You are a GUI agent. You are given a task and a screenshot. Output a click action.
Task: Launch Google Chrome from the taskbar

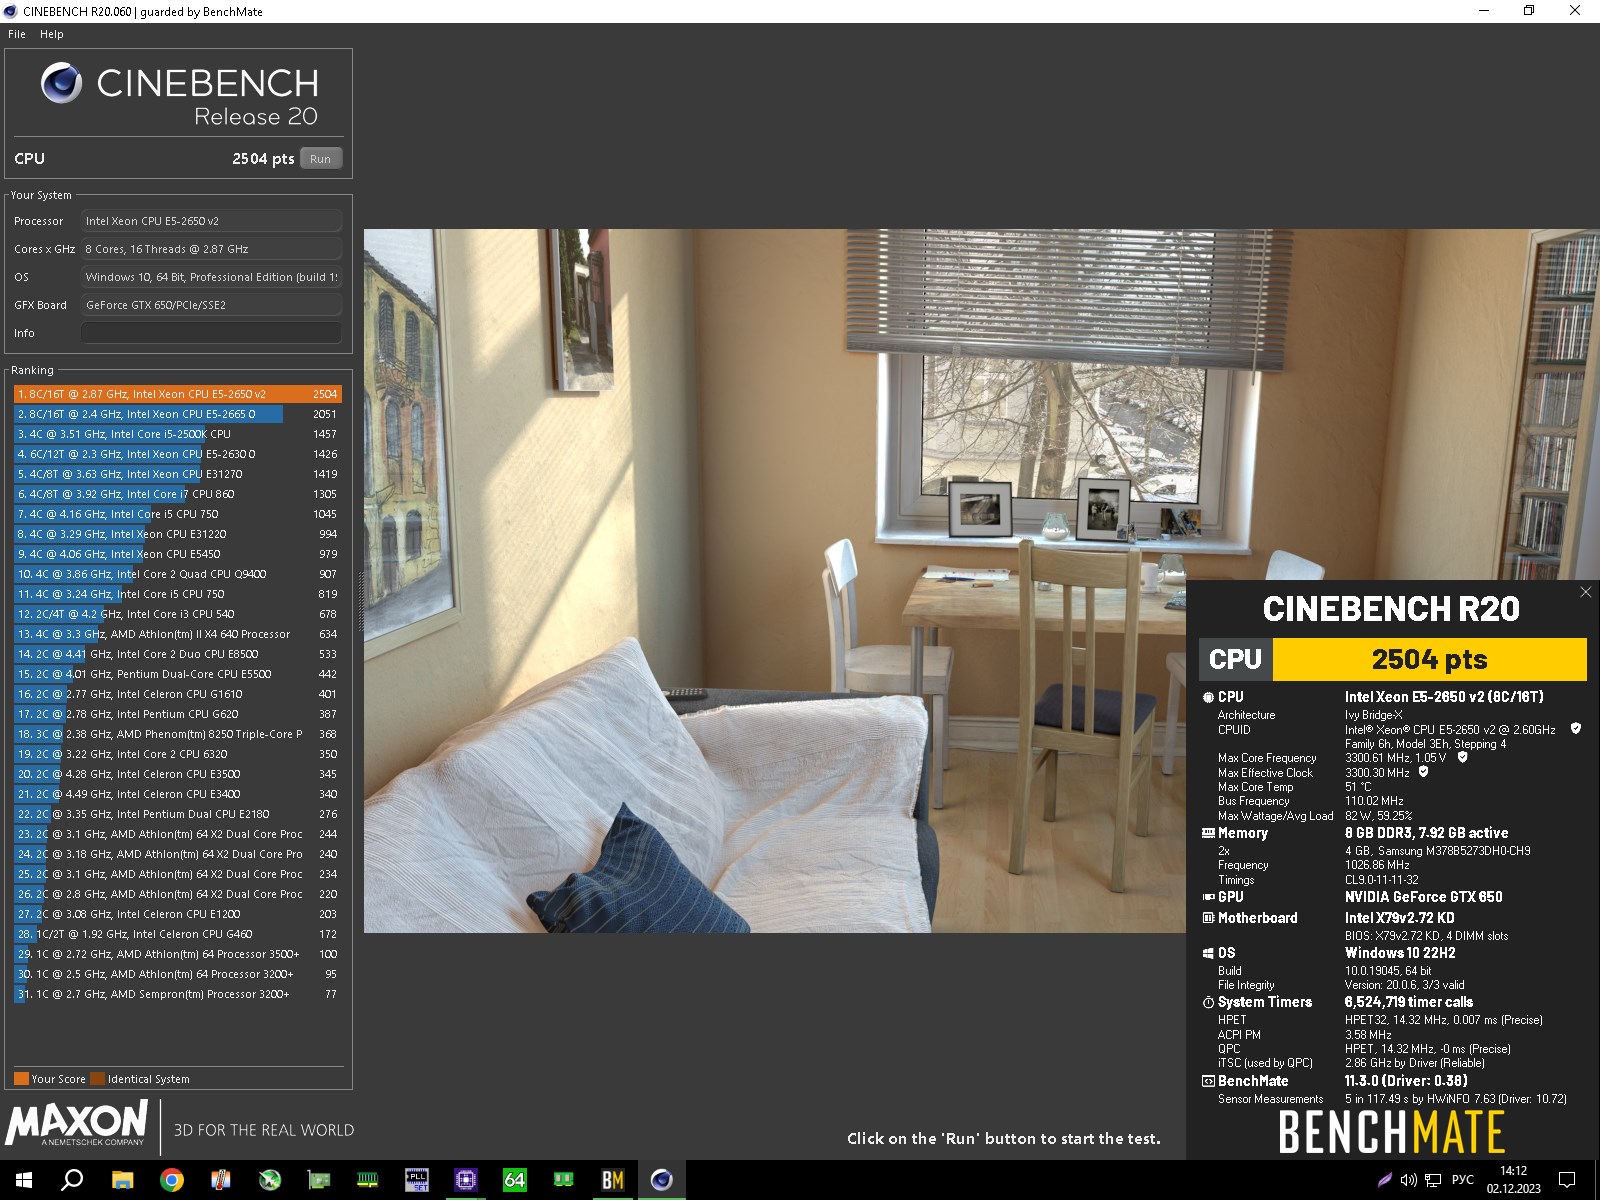[171, 1180]
